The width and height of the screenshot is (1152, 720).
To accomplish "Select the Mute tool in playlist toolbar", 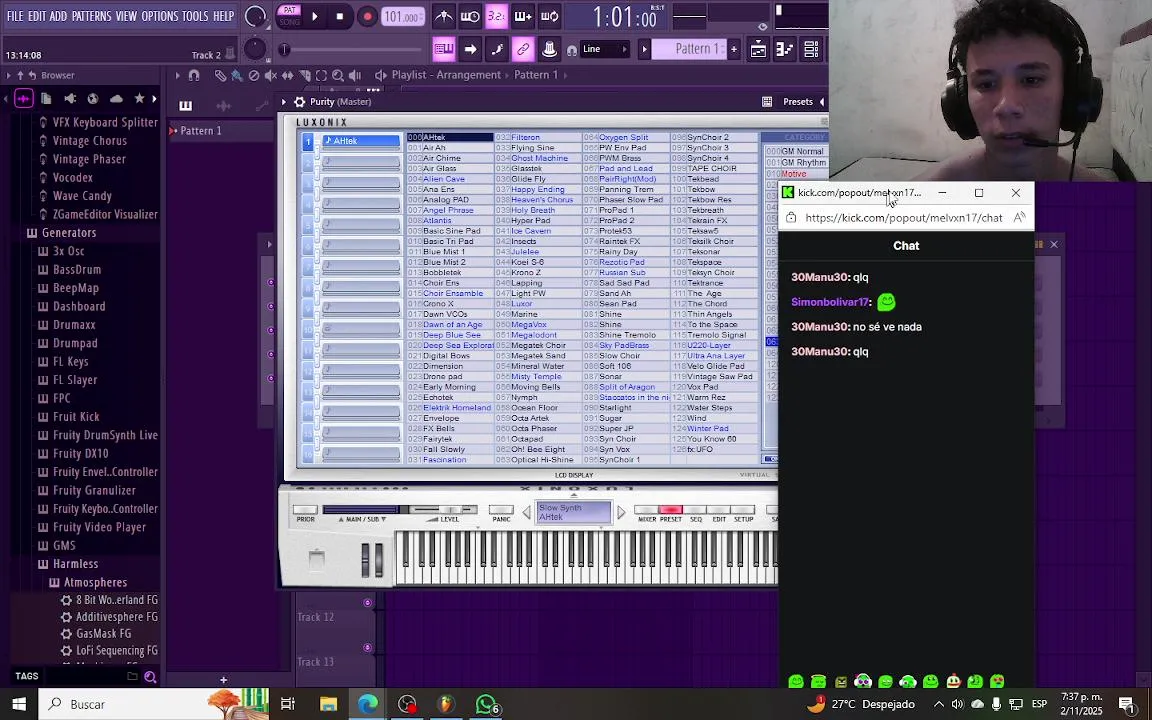I will click(270, 75).
